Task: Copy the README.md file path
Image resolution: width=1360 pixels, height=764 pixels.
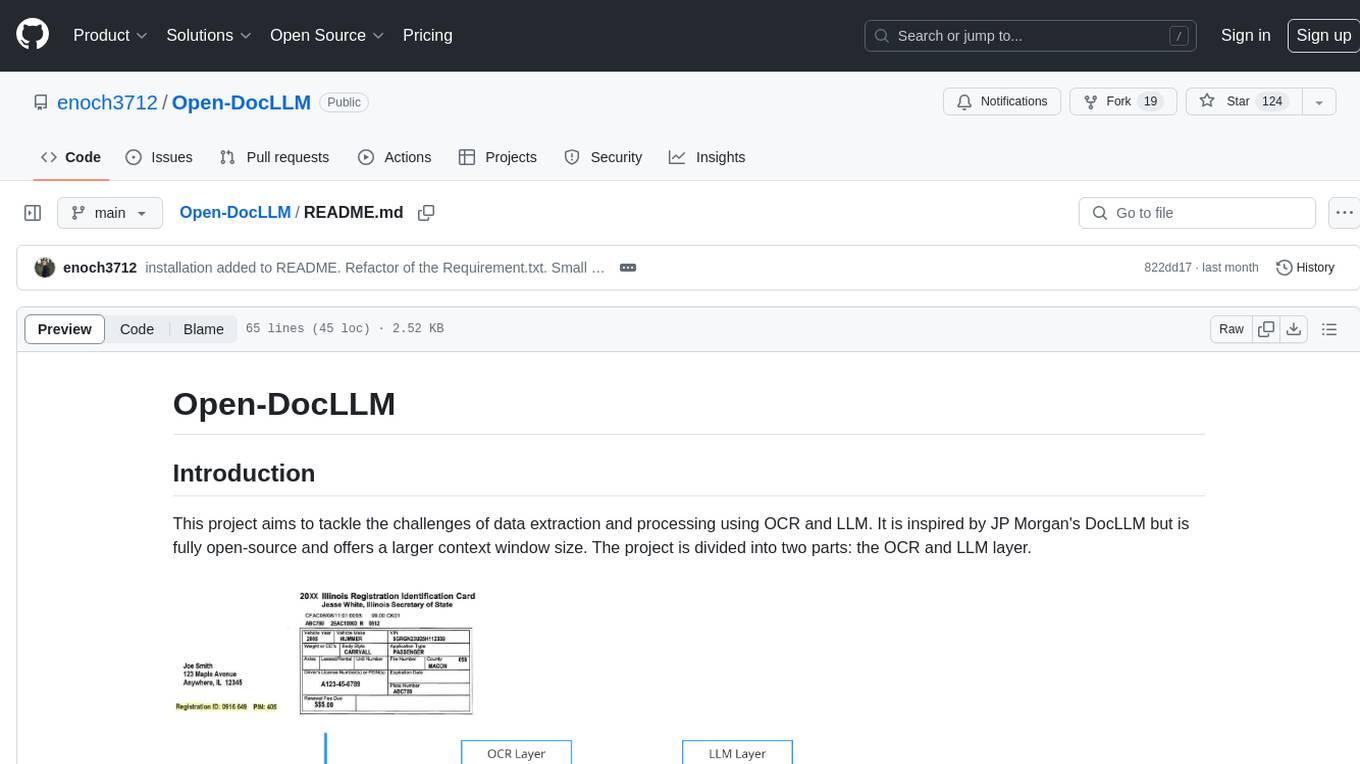Action: (426, 213)
